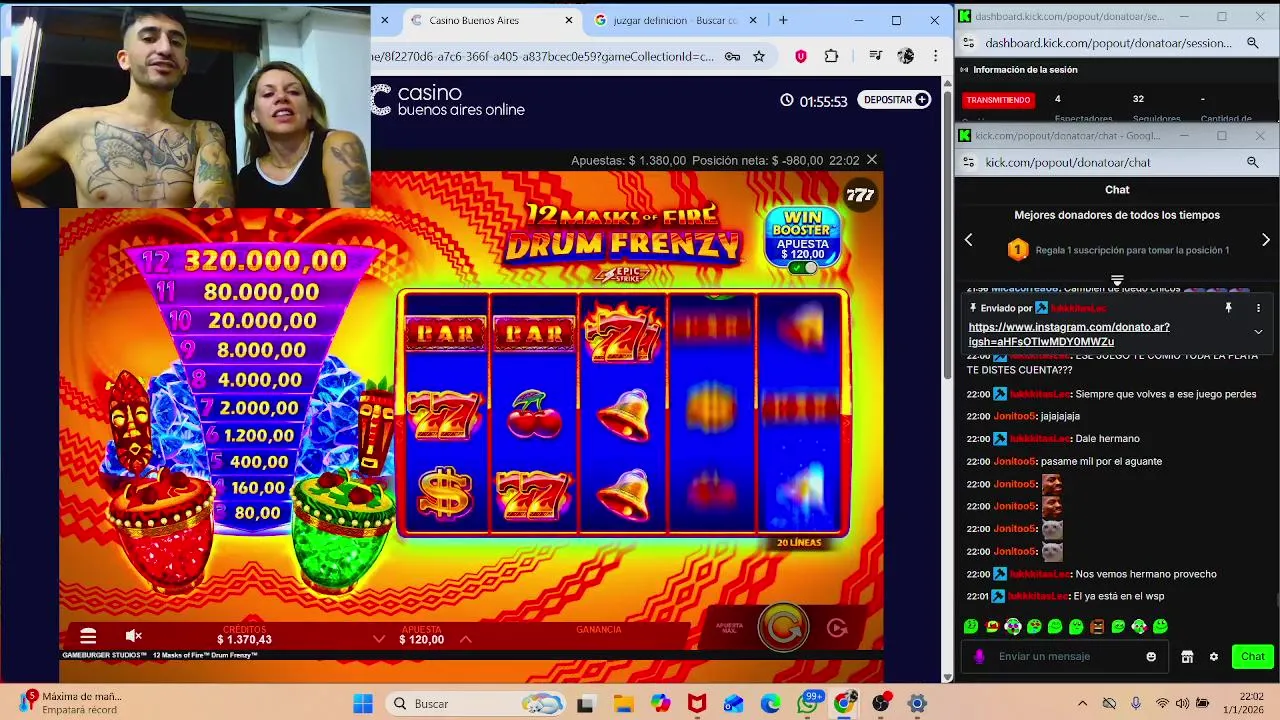
Task: Open the Extensions puzzle-piece menu
Action: (831, 57)
